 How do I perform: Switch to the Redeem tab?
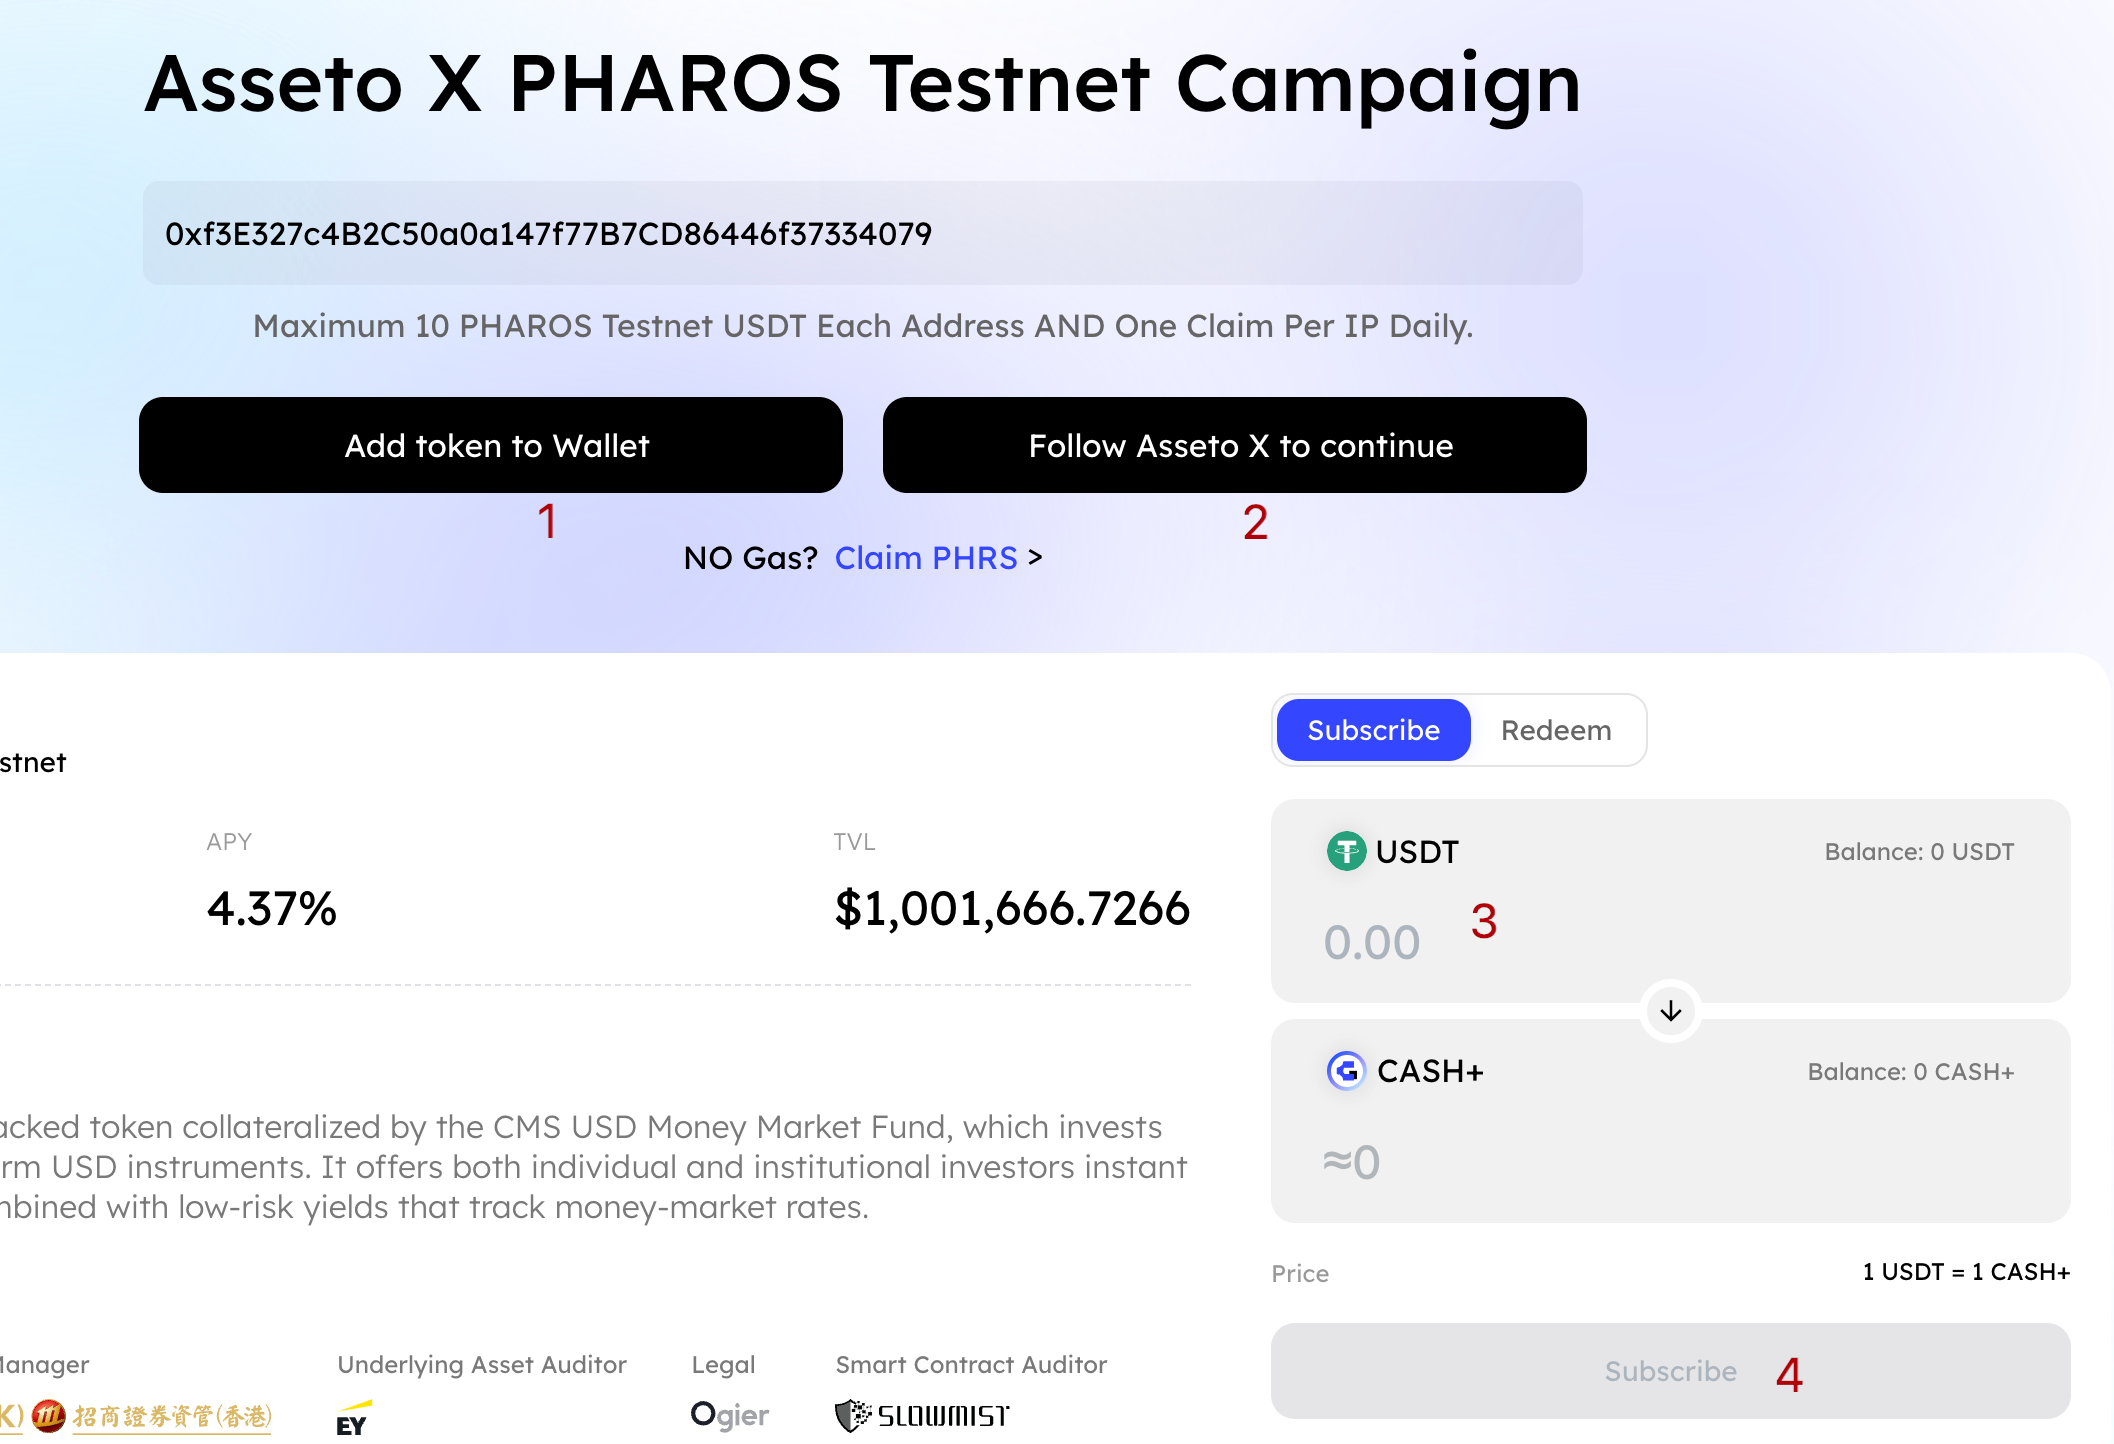(1556, 730)
